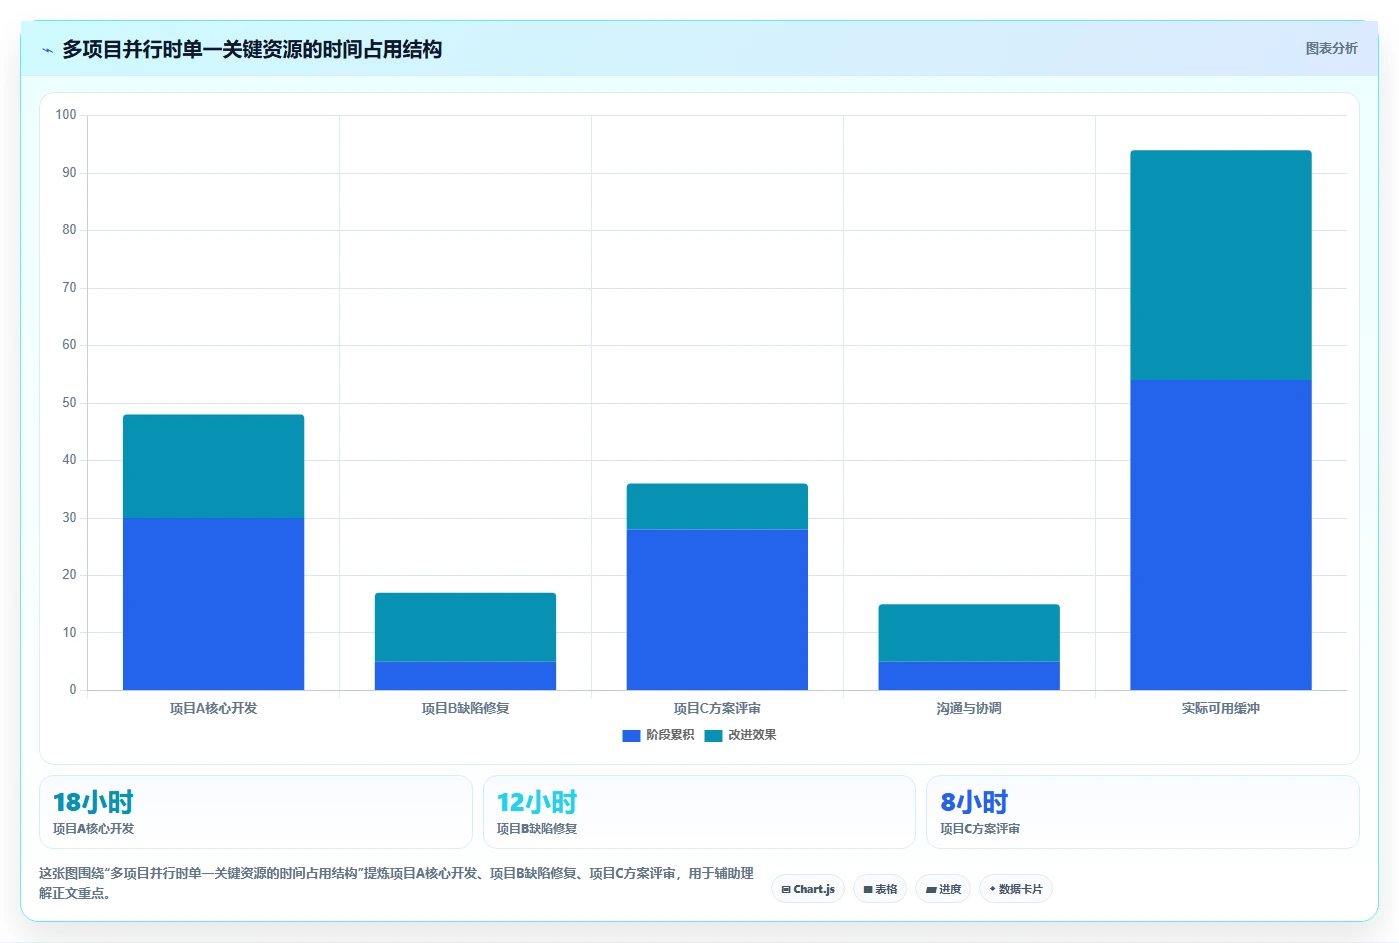Click the x-axis label 项目A核心开发
1399x943 pixels.
click(213, 708)
